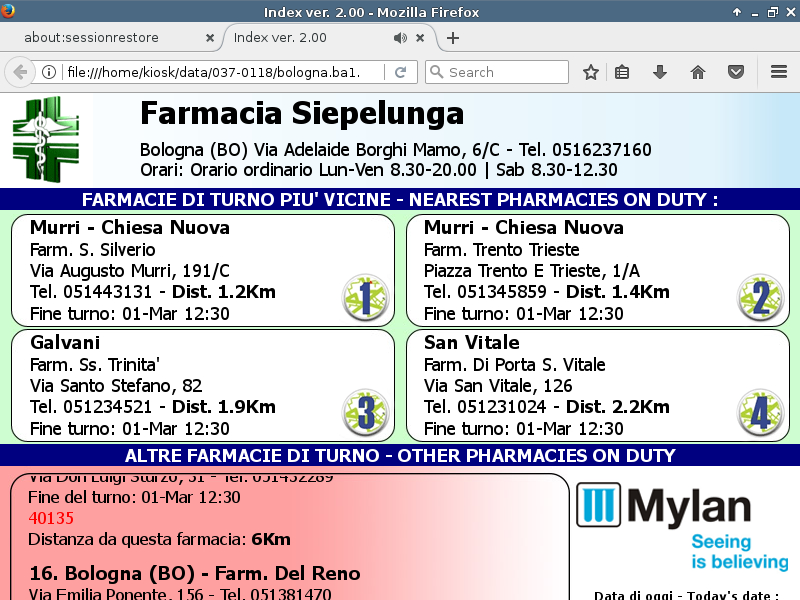Image resolution: width=800 pixels, height=600 pixels.
Task: Switch to the about:sessionrestore tab
Action: (105, 38)
